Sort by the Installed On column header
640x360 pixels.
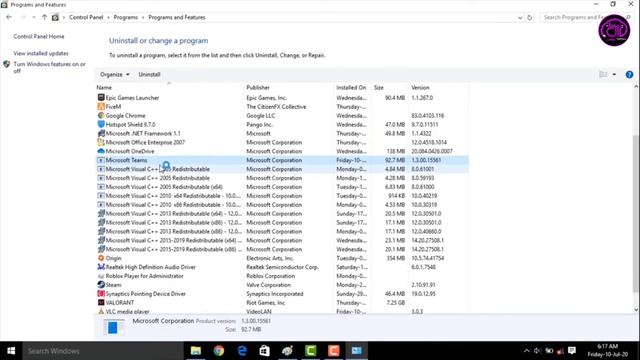(x=352, y=87)
